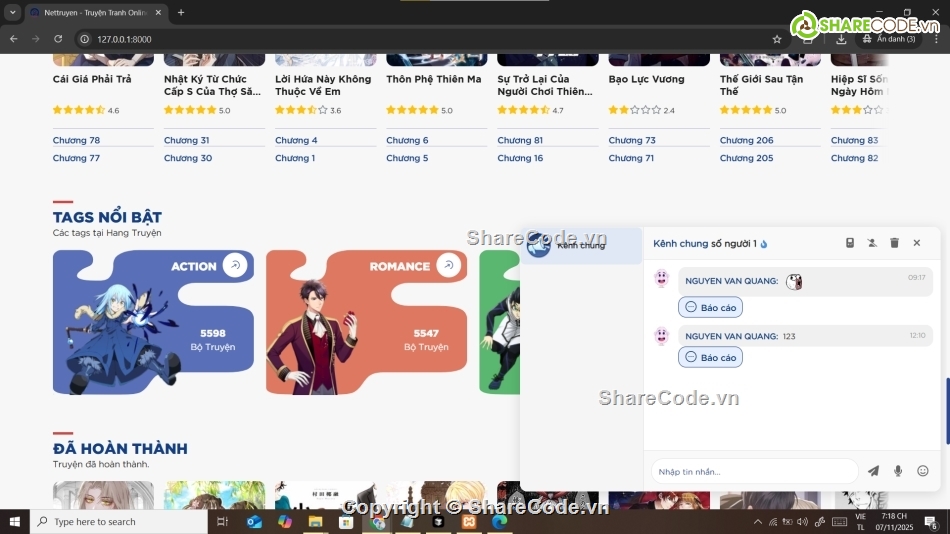Close the chat panel with X icon
The height and width of the screenshot is (534, 950).
916,243
